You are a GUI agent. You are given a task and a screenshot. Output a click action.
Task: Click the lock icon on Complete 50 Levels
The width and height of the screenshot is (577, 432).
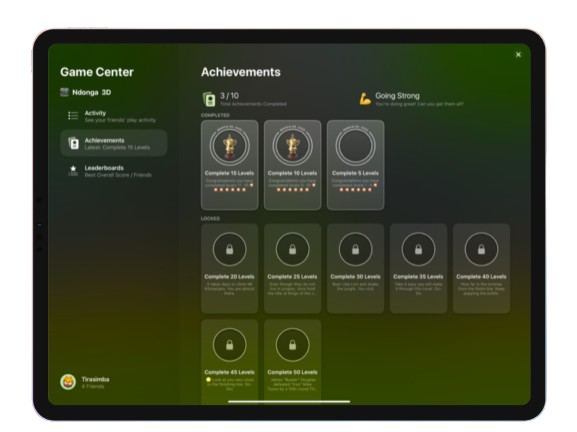[292, 345]
